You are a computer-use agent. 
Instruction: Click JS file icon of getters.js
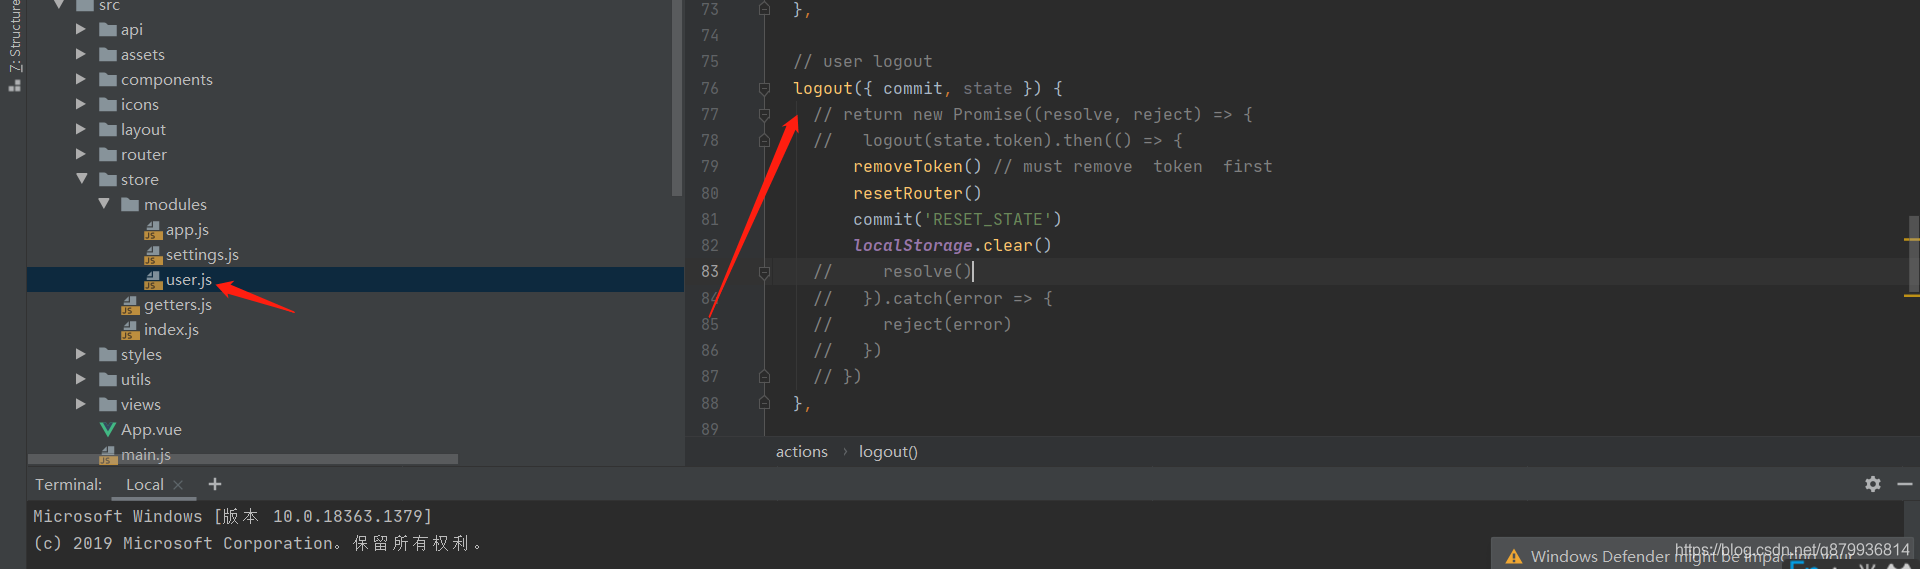[130, 305]
